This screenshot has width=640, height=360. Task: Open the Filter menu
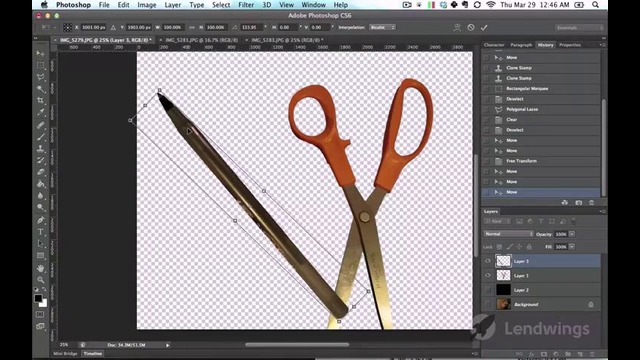point(246,5)
